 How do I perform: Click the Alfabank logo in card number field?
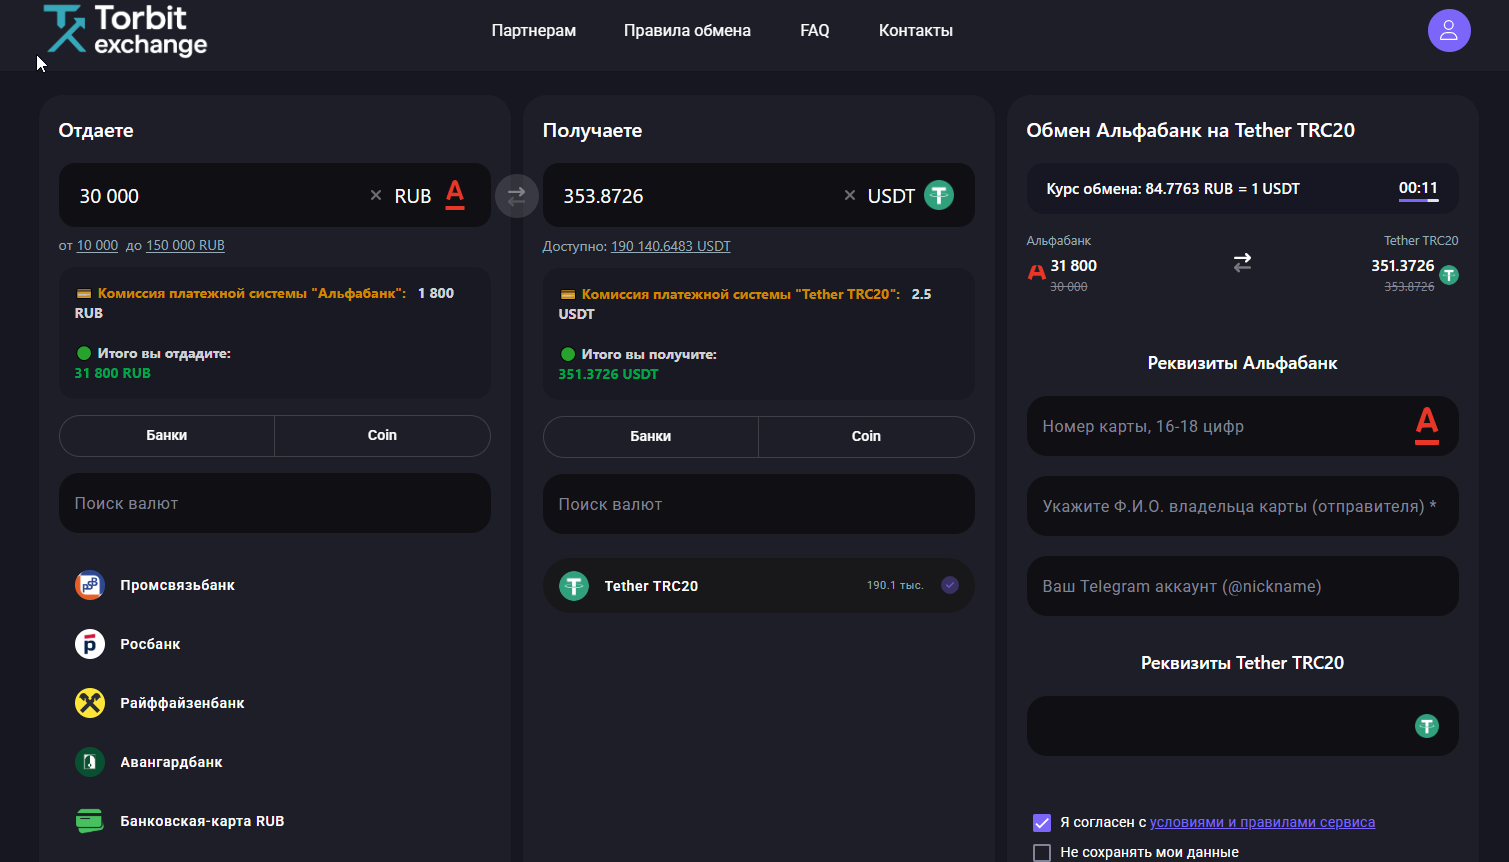point(1427,426)
